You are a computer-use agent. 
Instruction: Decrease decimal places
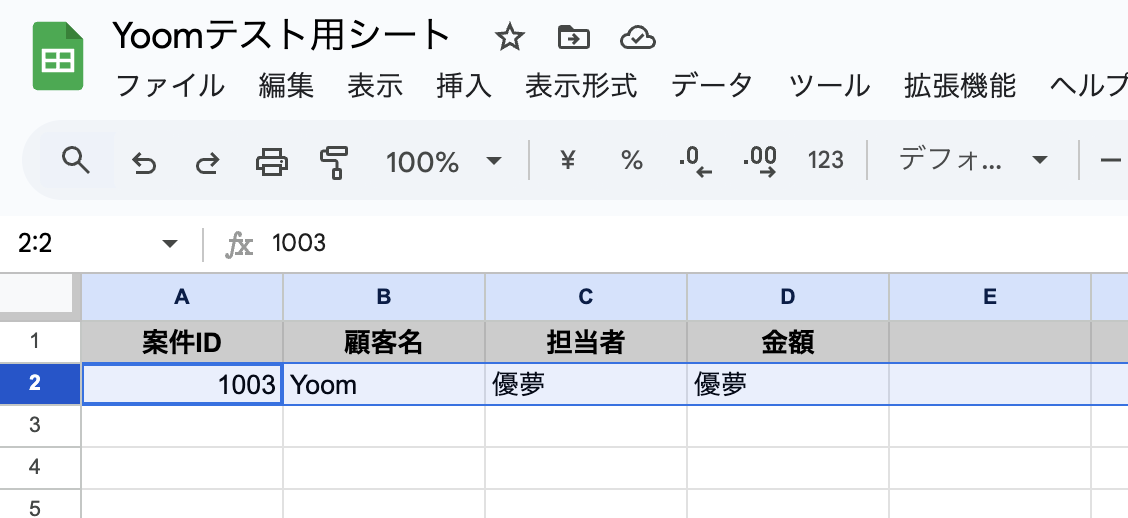(695, 160)
